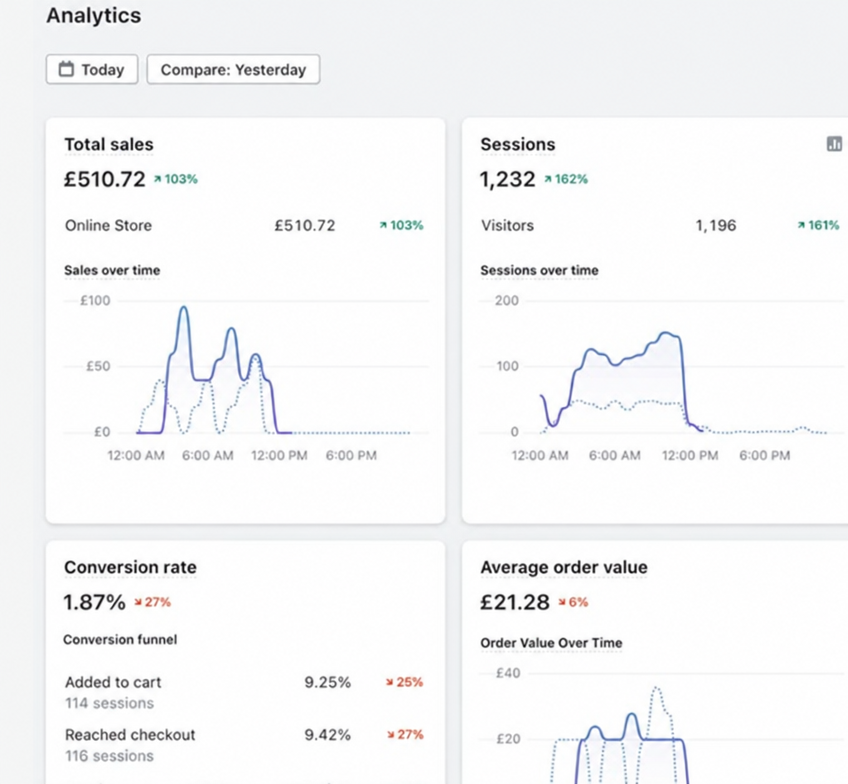Click the £510.72 total sales figure
The height and width of the screenshot is (784, 848).
pos(105,179)
